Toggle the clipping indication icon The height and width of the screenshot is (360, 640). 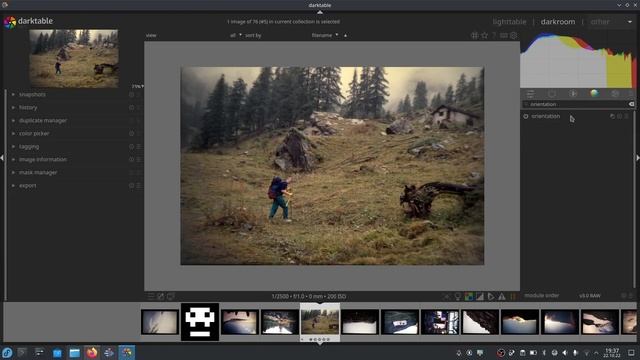480,297
